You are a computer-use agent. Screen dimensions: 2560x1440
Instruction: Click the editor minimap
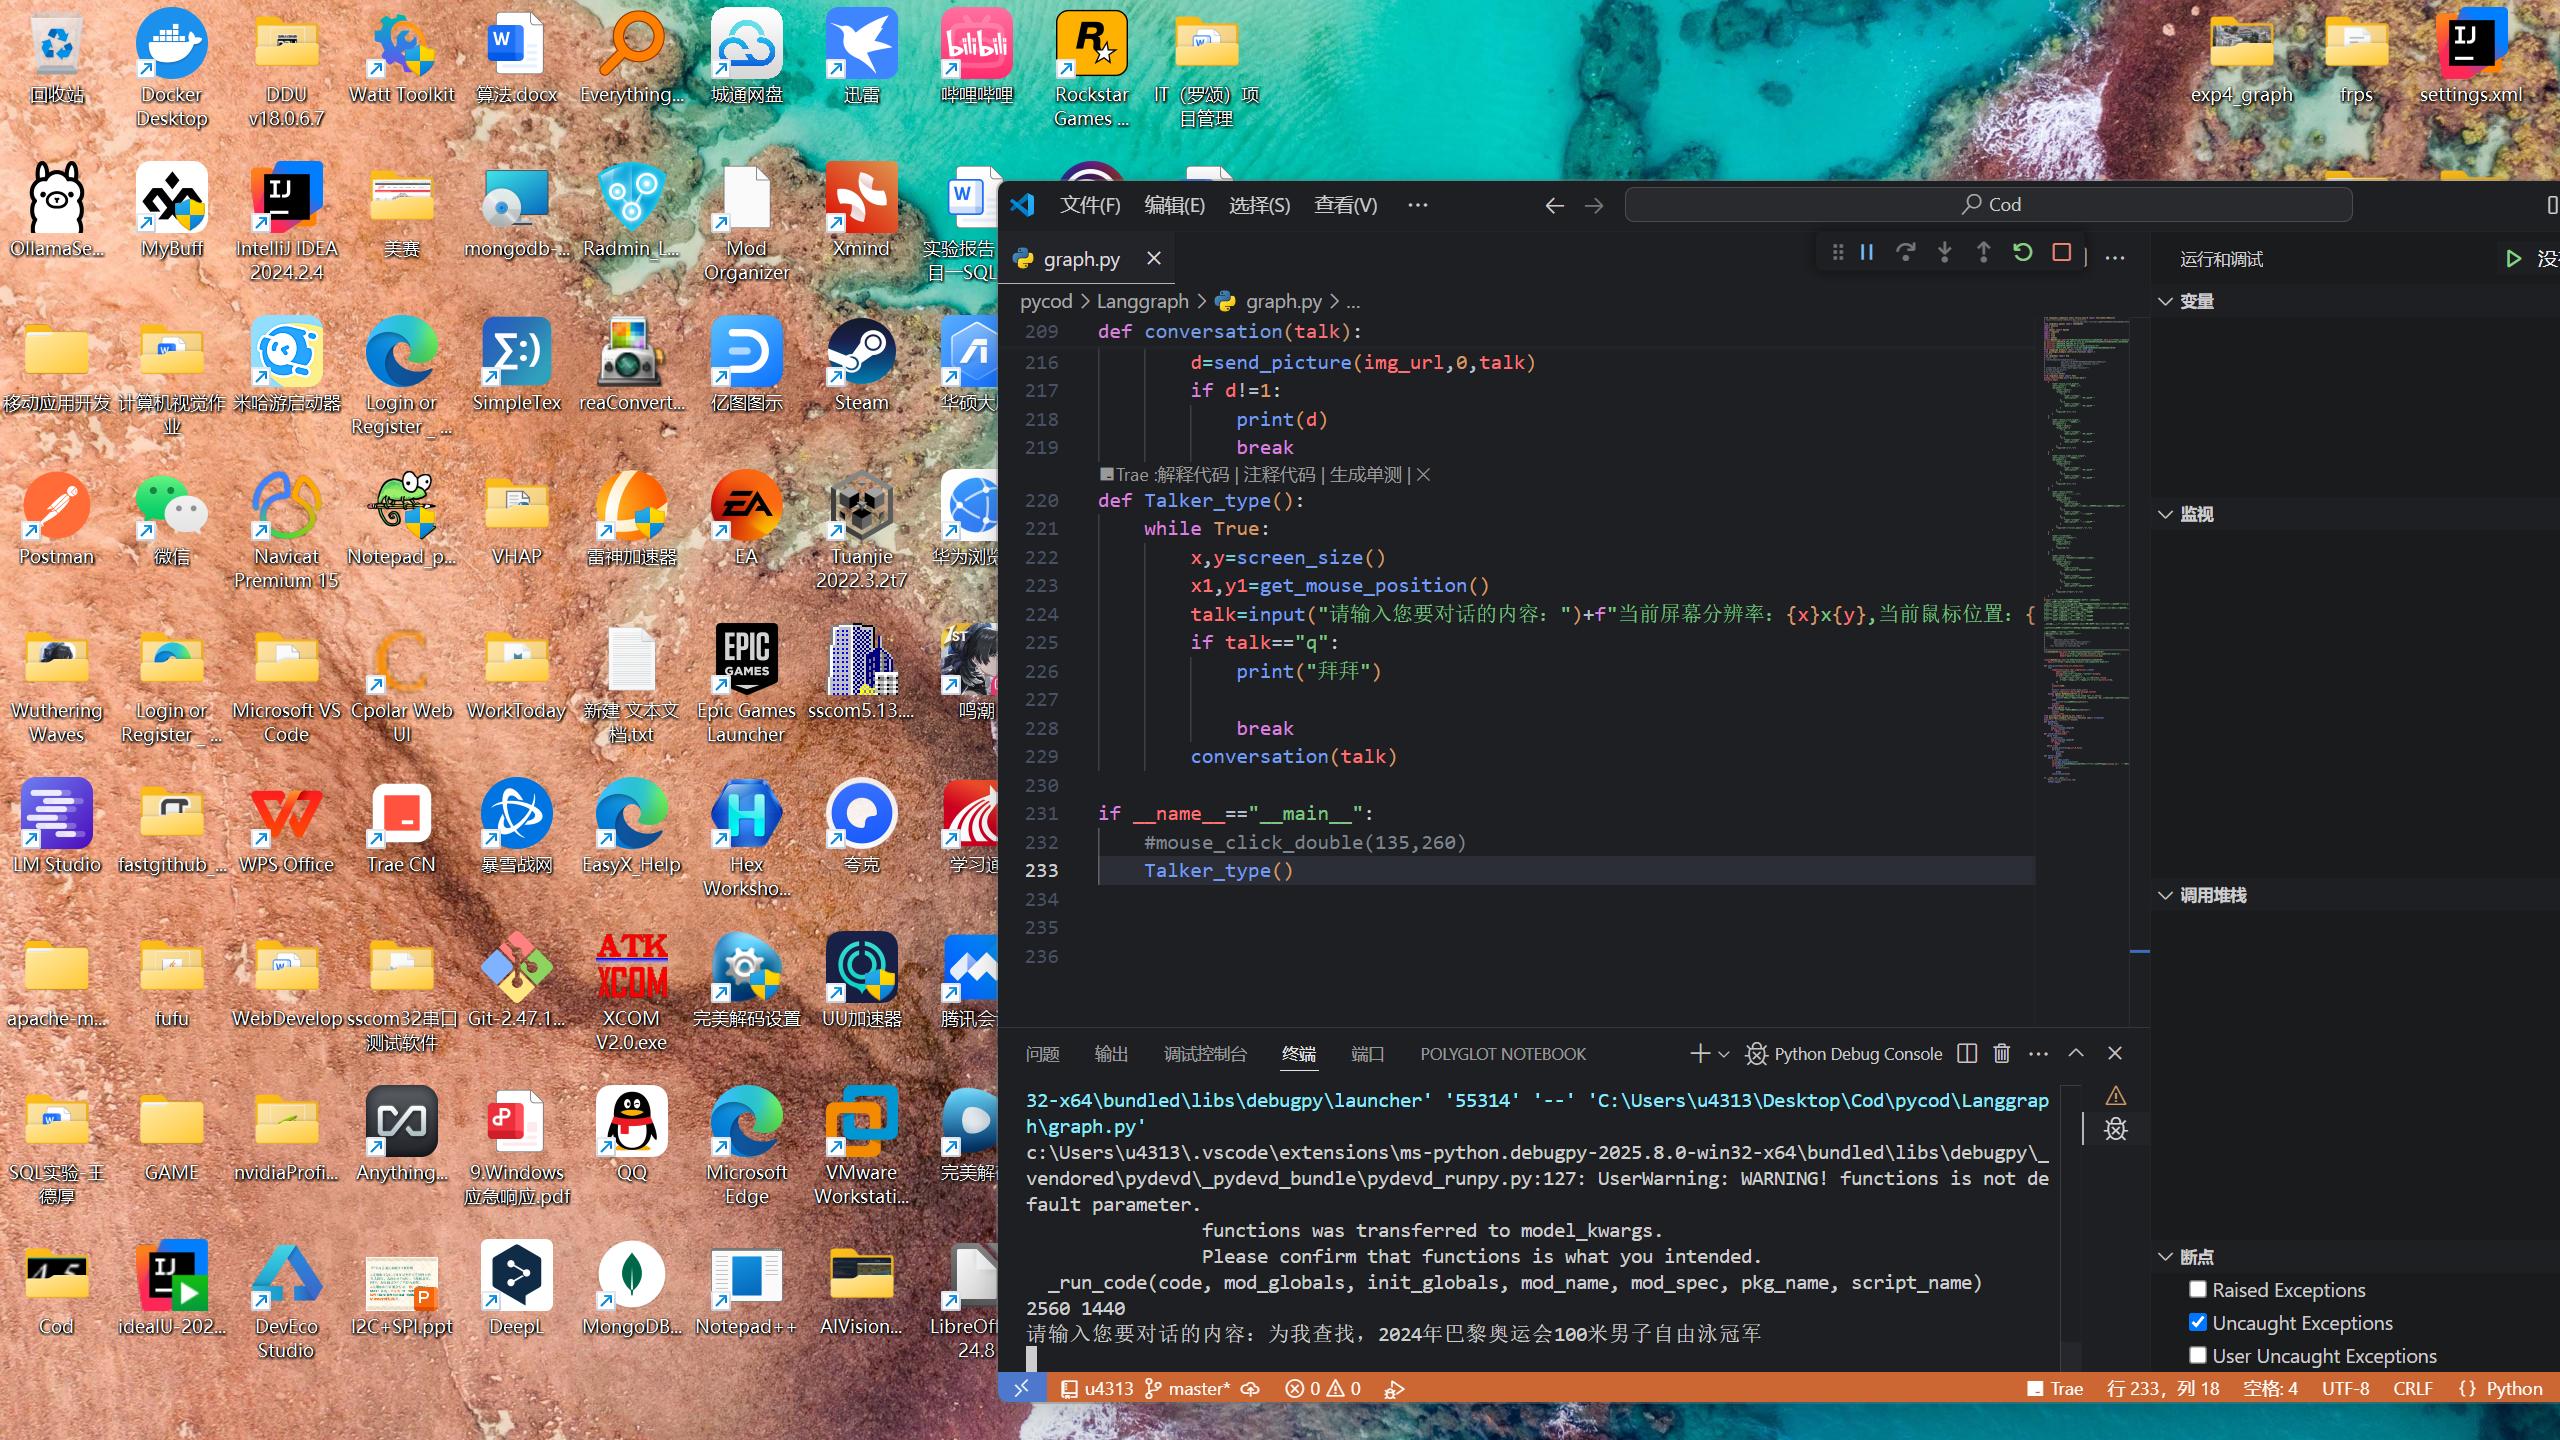pos(2085,550)
